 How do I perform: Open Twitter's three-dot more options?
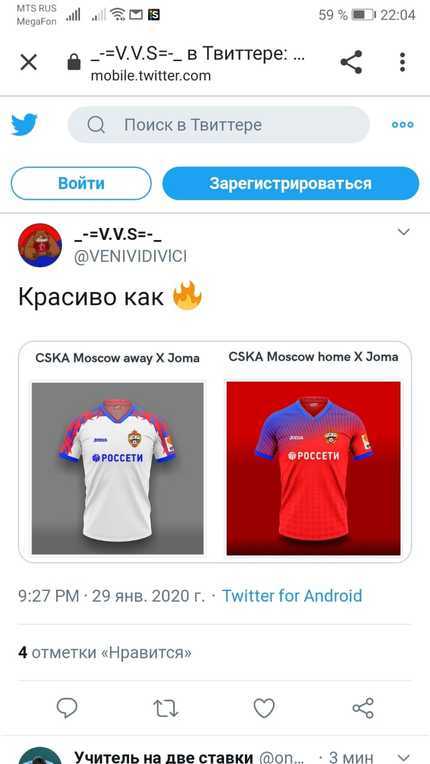pyautogui.click(x=403, y=125)
